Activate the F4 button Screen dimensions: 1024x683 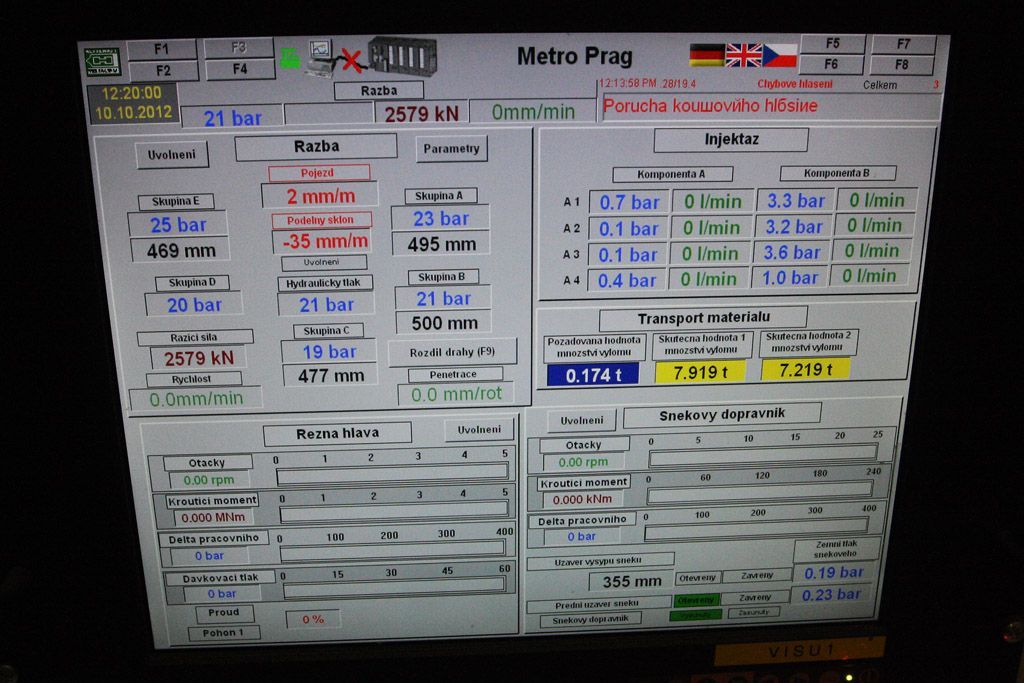pyautogui.click(x=240, y=69)
